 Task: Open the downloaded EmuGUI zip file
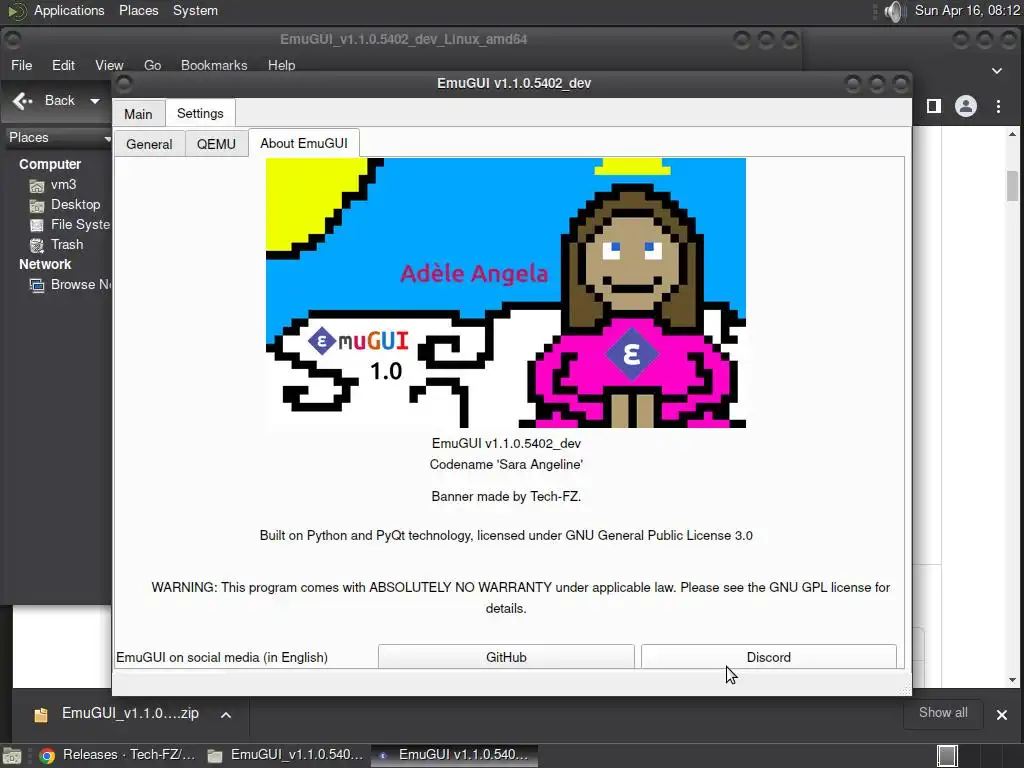[131, 713]
